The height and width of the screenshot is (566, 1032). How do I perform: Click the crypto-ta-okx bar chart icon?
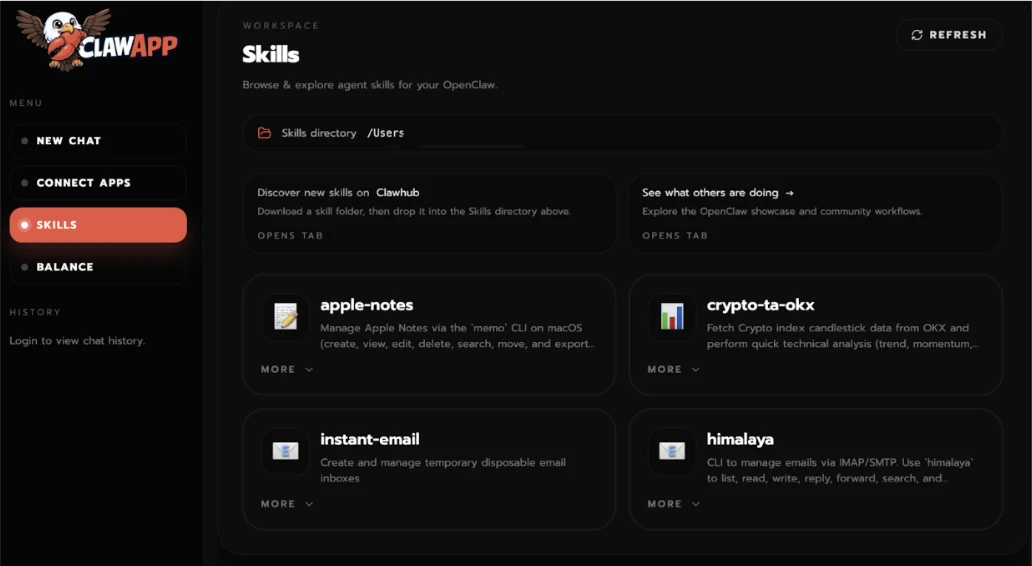coord(672,317)
